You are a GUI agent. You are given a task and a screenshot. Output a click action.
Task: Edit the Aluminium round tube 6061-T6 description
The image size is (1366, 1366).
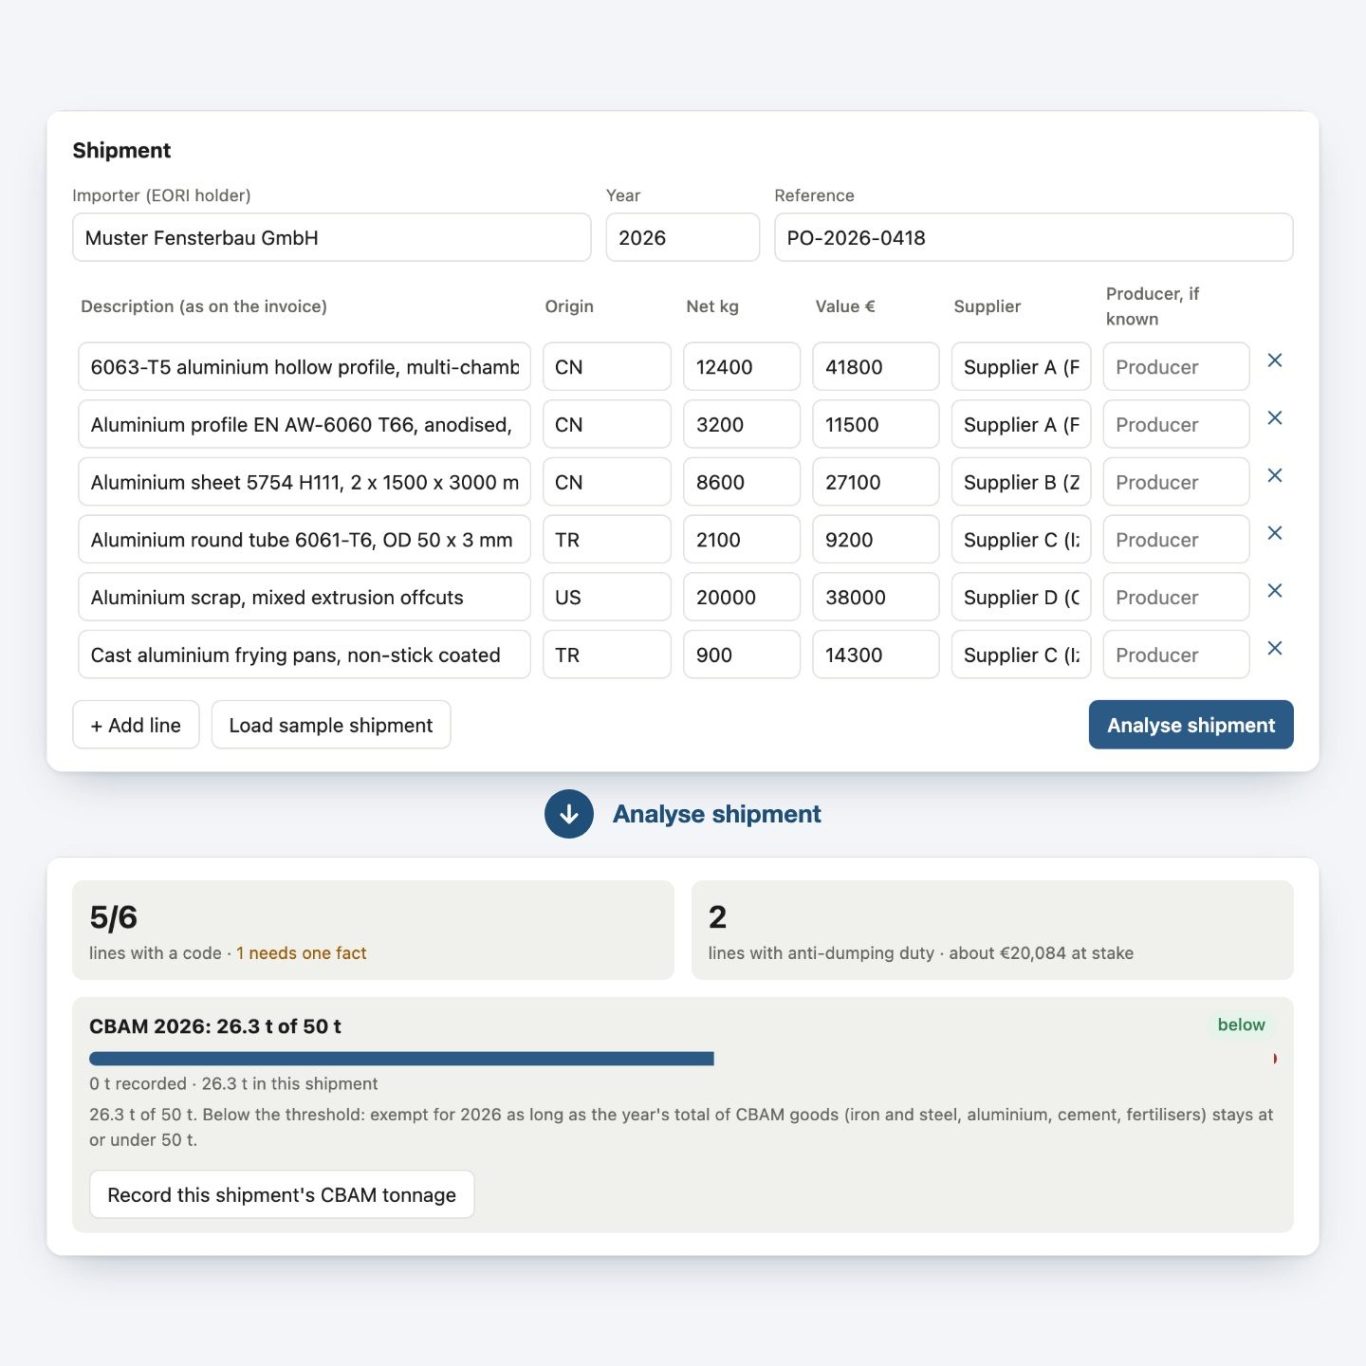point(304,540)
